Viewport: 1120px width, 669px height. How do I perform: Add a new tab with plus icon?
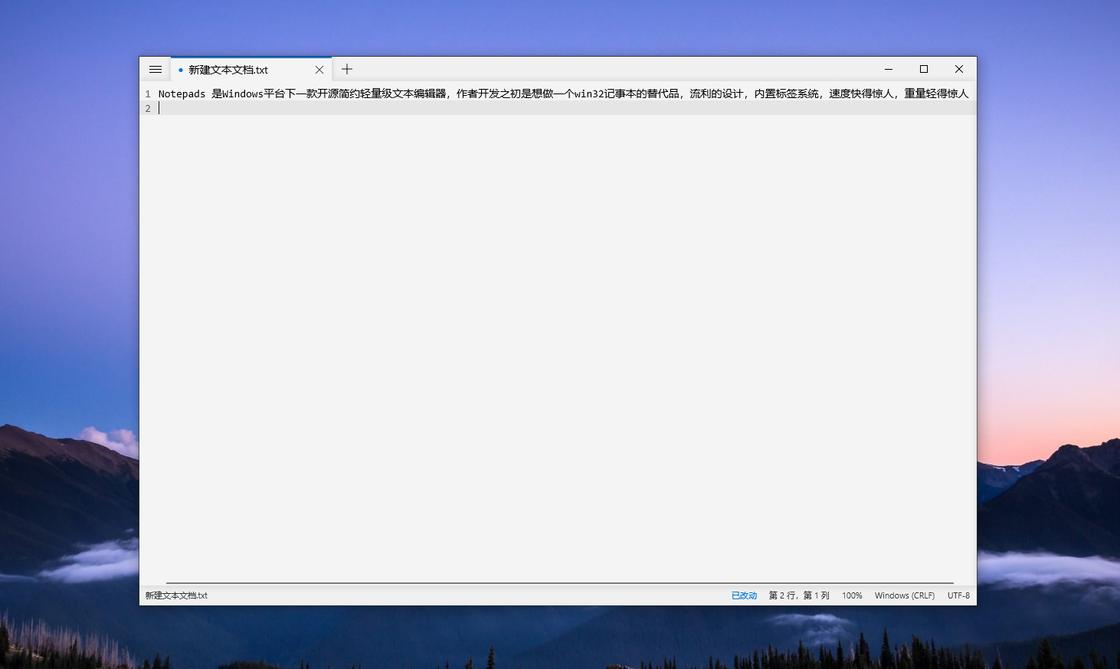[347, 69]
